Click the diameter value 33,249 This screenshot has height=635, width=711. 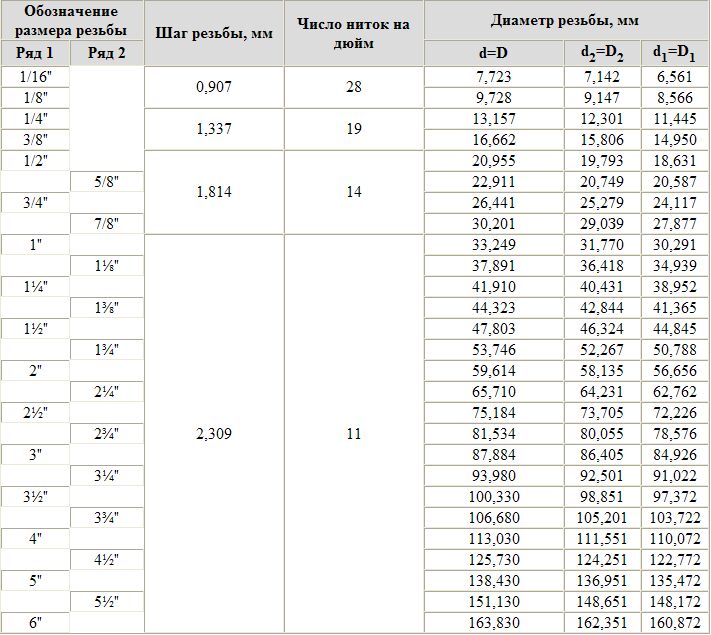(x=494, y=245)
